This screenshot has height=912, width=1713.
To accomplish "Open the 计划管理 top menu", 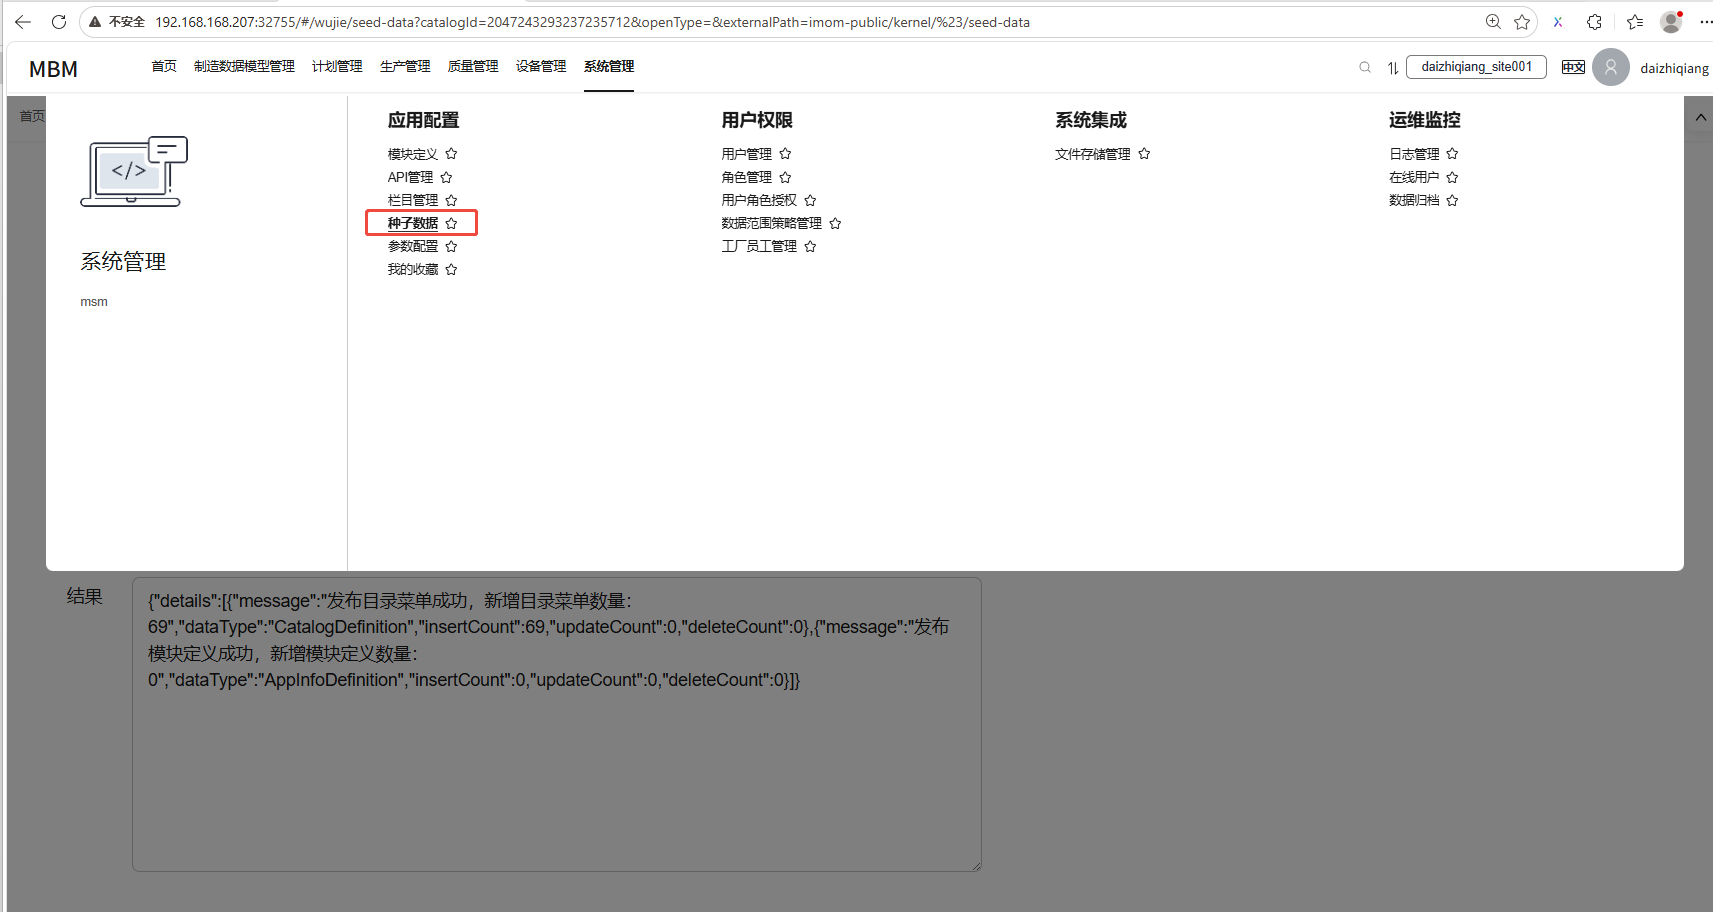I will (x=337, y=66).
